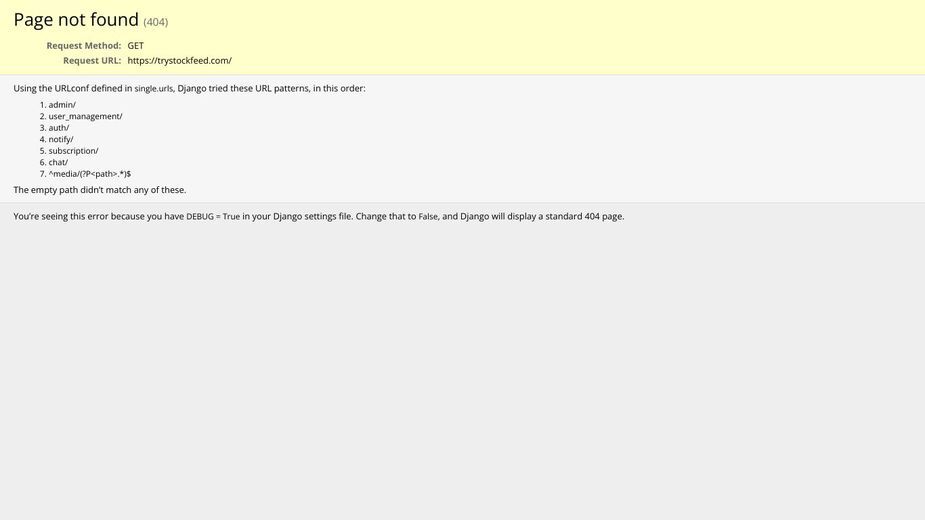Click the 'False' code word
925x520 pixels.
click(428, 217)
